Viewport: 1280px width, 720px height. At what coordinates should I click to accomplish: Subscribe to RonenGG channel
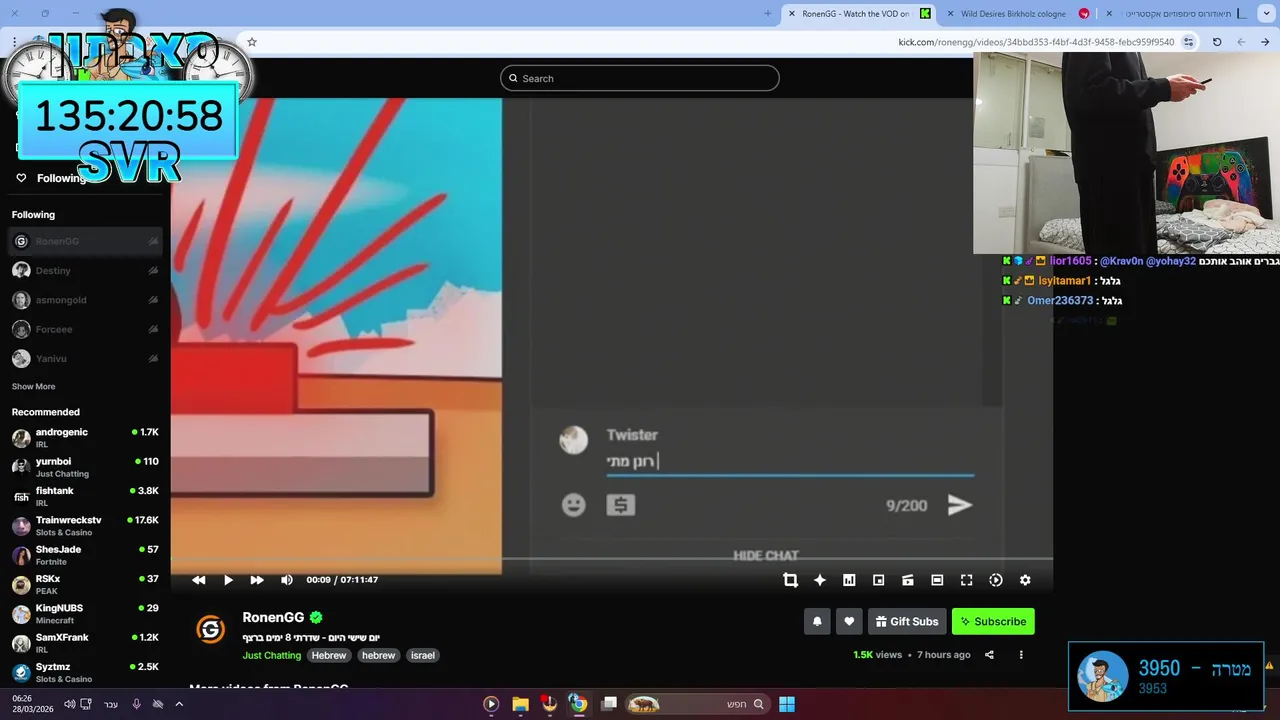tap(993, 621)
